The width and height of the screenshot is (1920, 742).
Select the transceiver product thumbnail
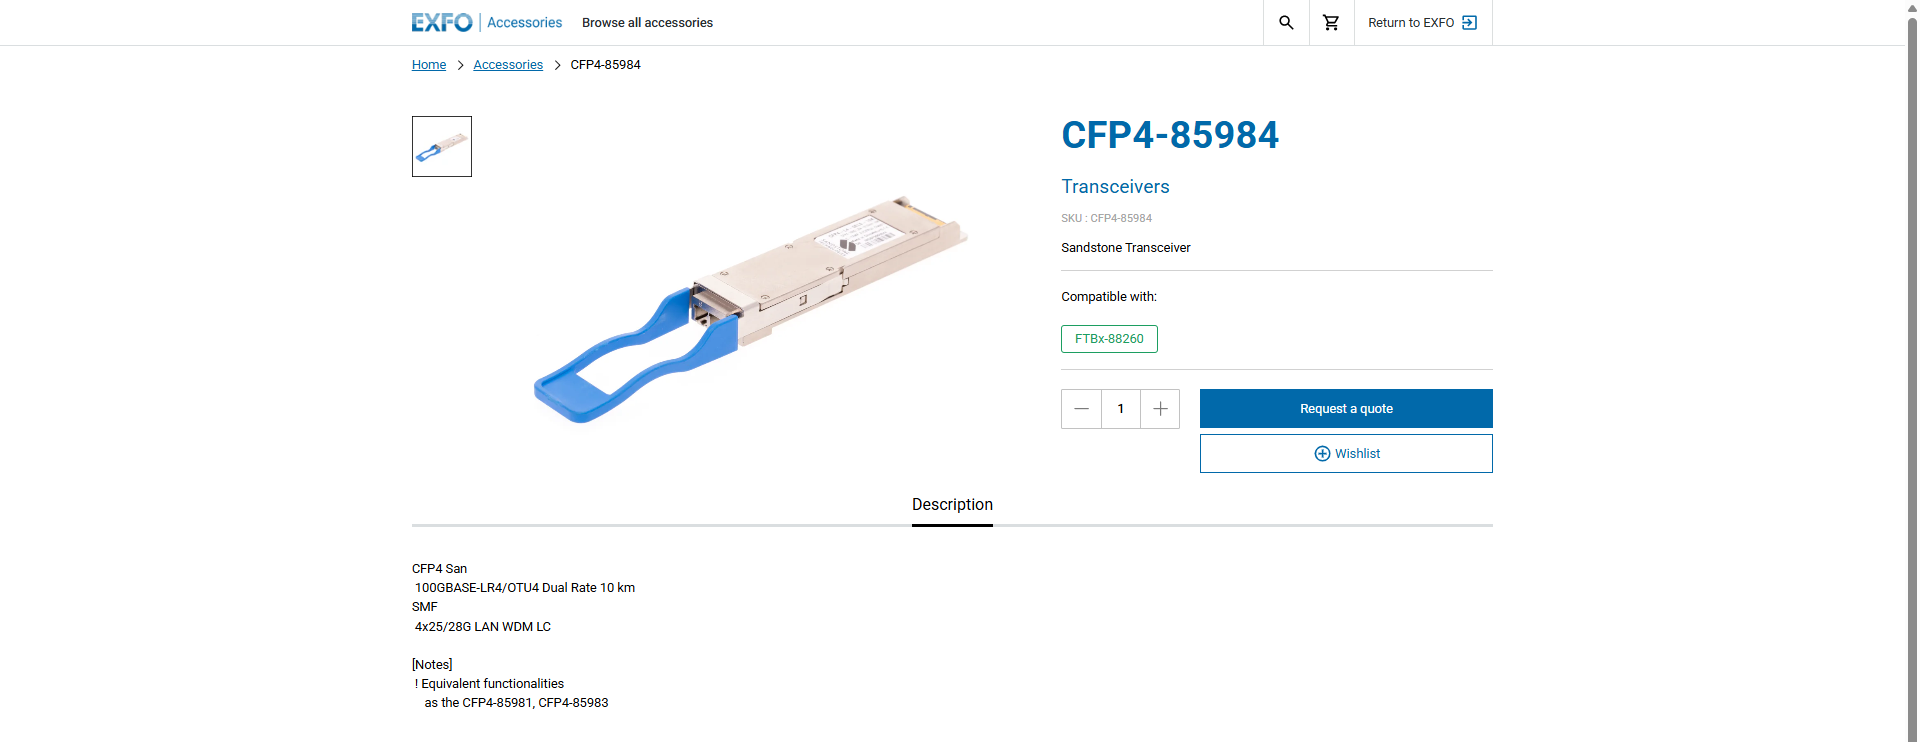(442, 147)
